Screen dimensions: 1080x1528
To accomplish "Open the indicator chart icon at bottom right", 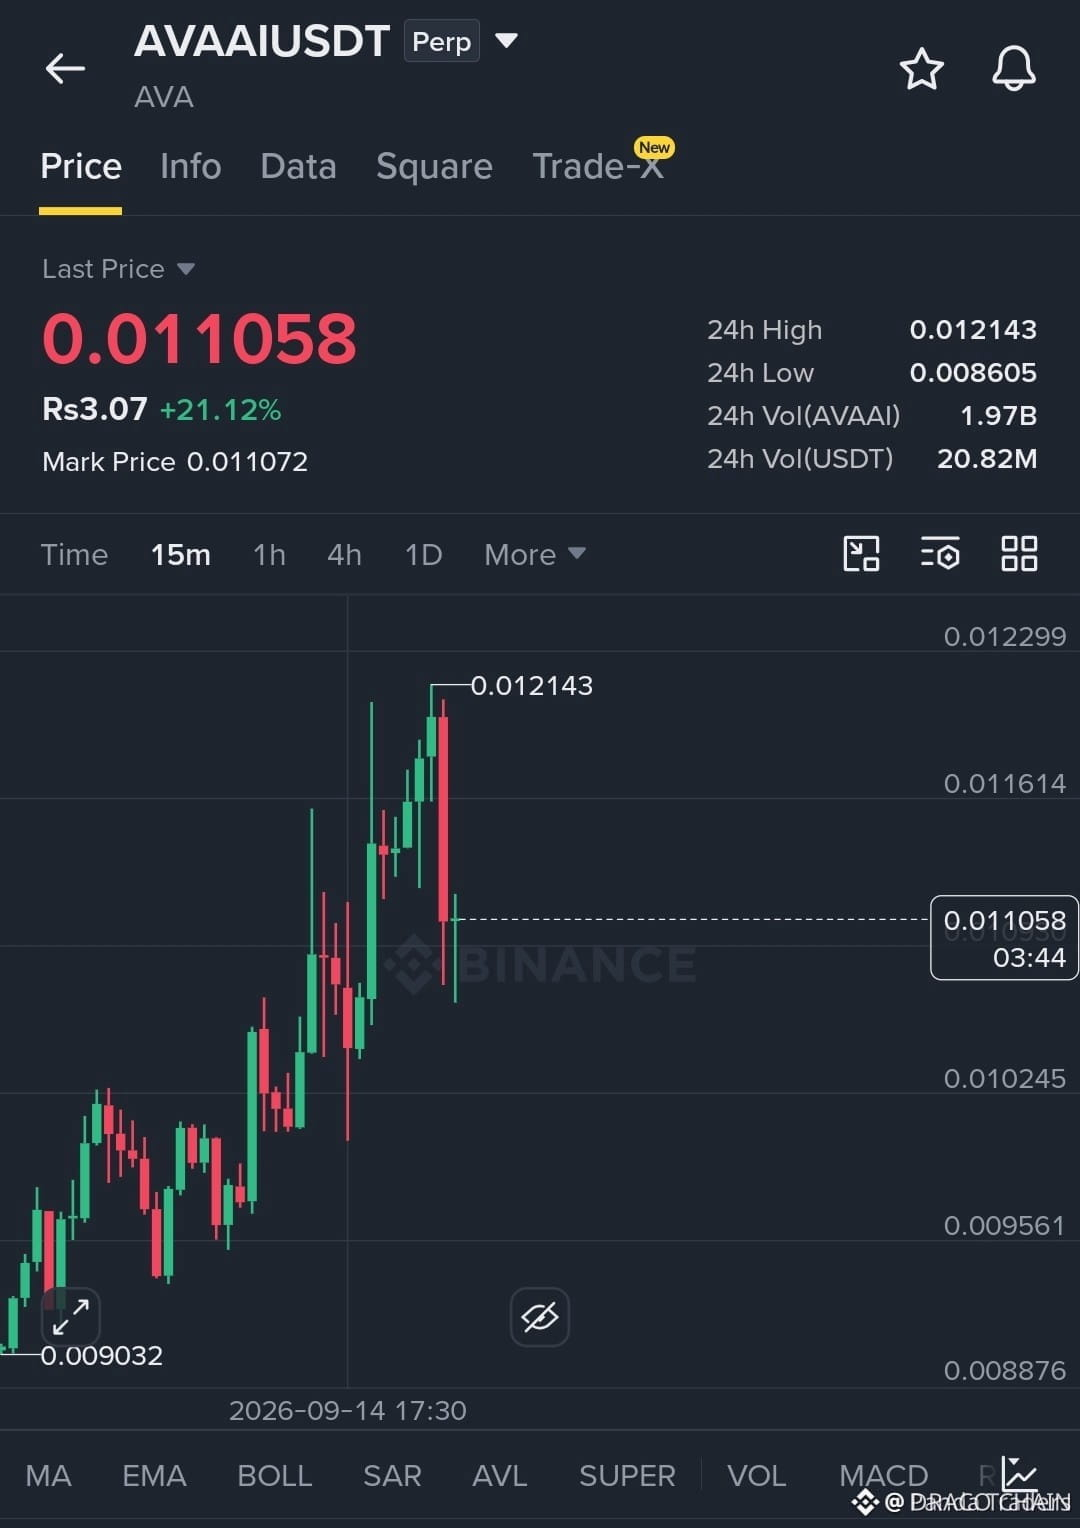I will 1020,1472.
